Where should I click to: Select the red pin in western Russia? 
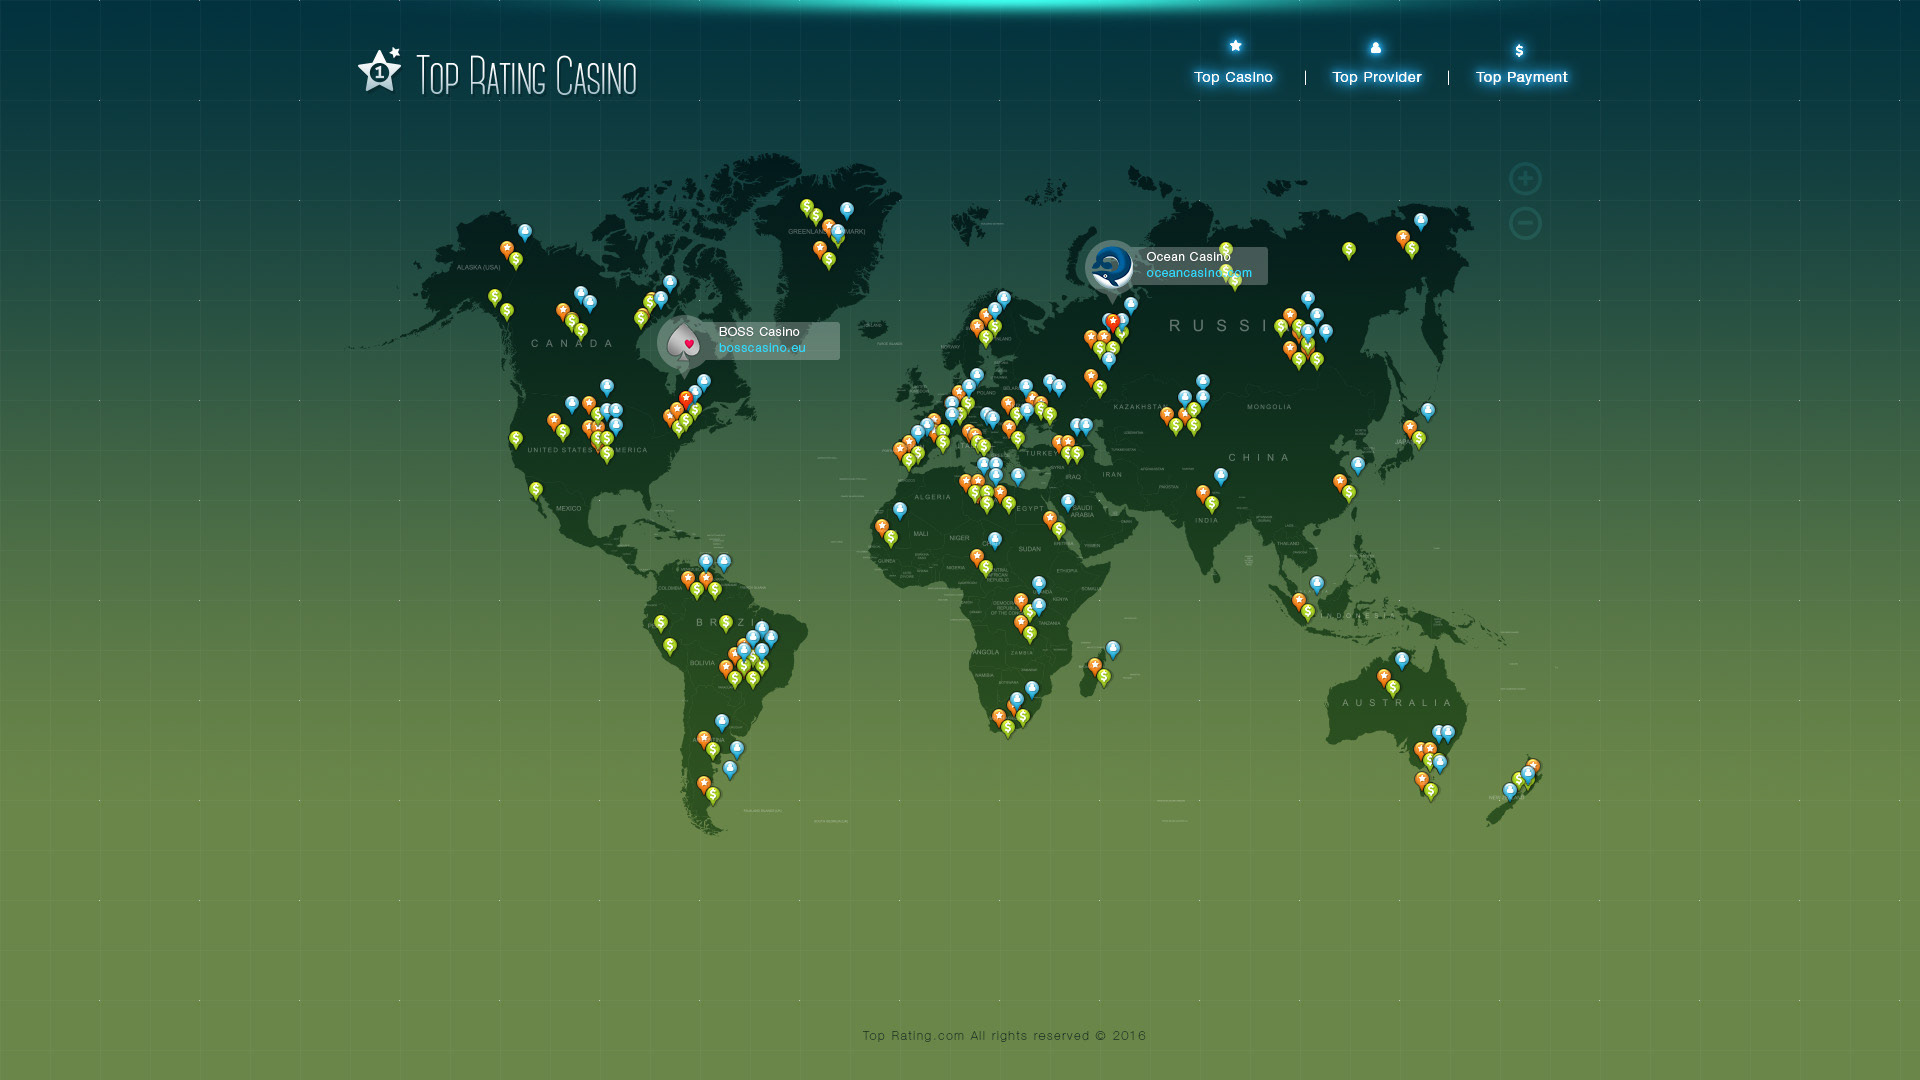1113,322
